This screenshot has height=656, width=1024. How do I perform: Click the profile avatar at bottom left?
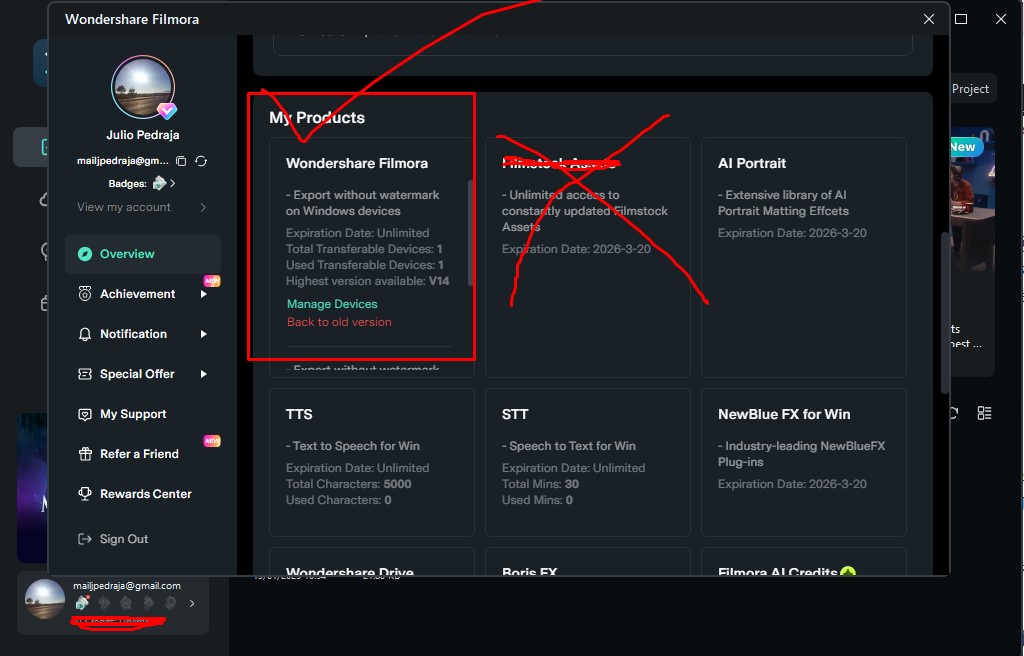click(45, 599)
